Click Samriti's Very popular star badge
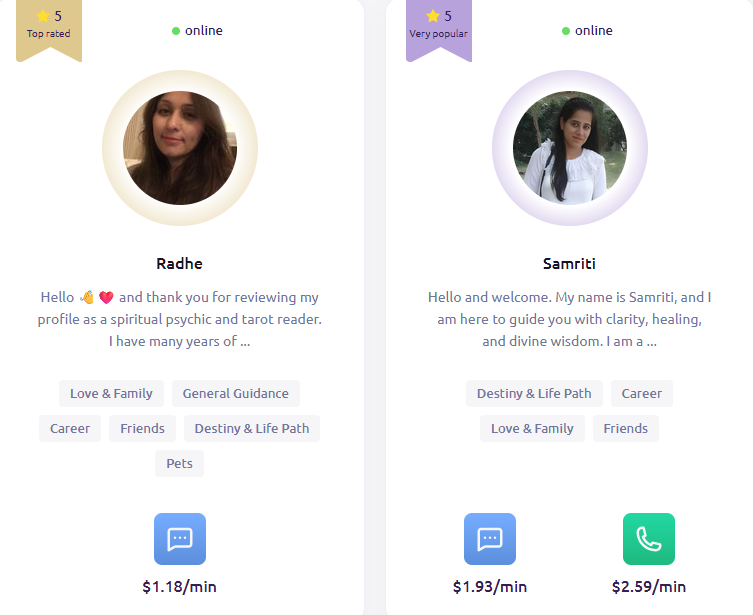753x615 pixels. coord(439,25)
